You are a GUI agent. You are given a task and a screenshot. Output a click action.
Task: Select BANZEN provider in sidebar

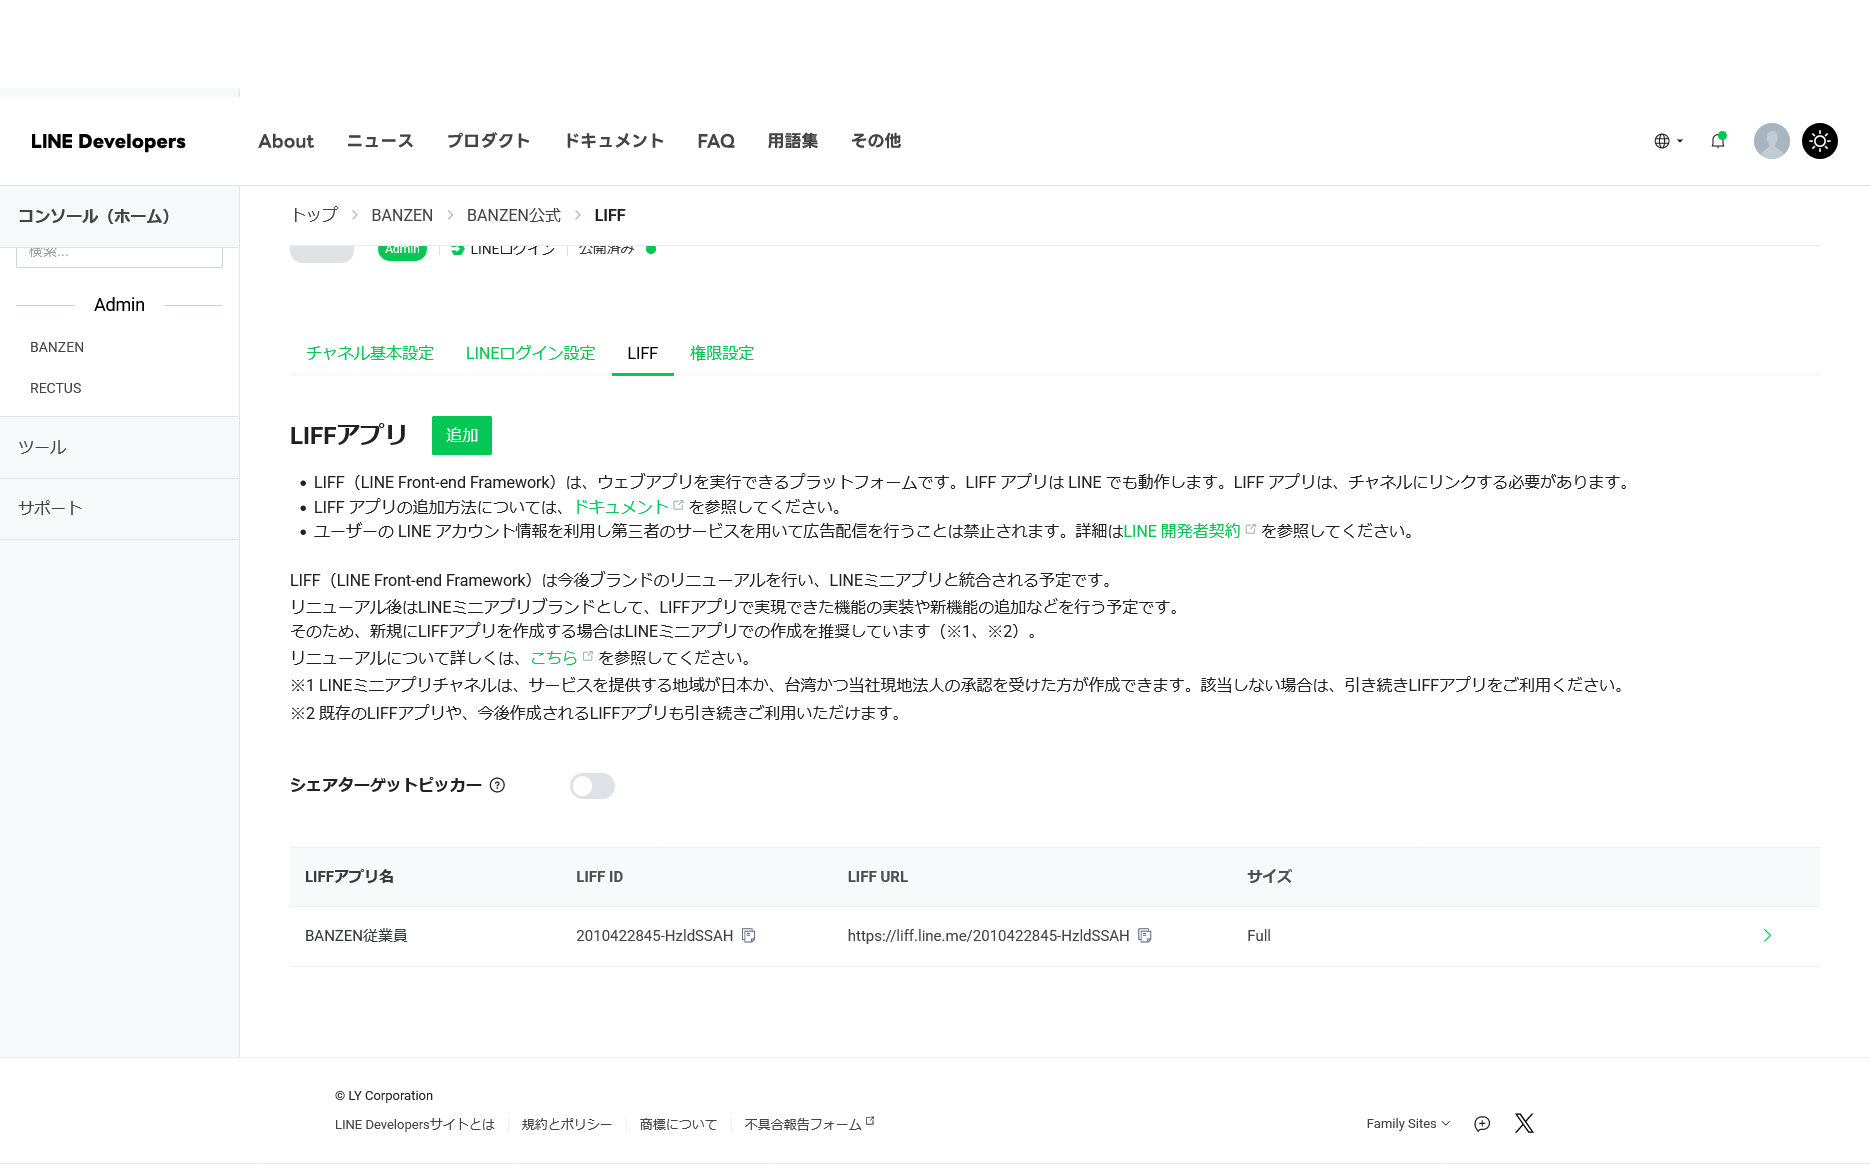(57, 347)
